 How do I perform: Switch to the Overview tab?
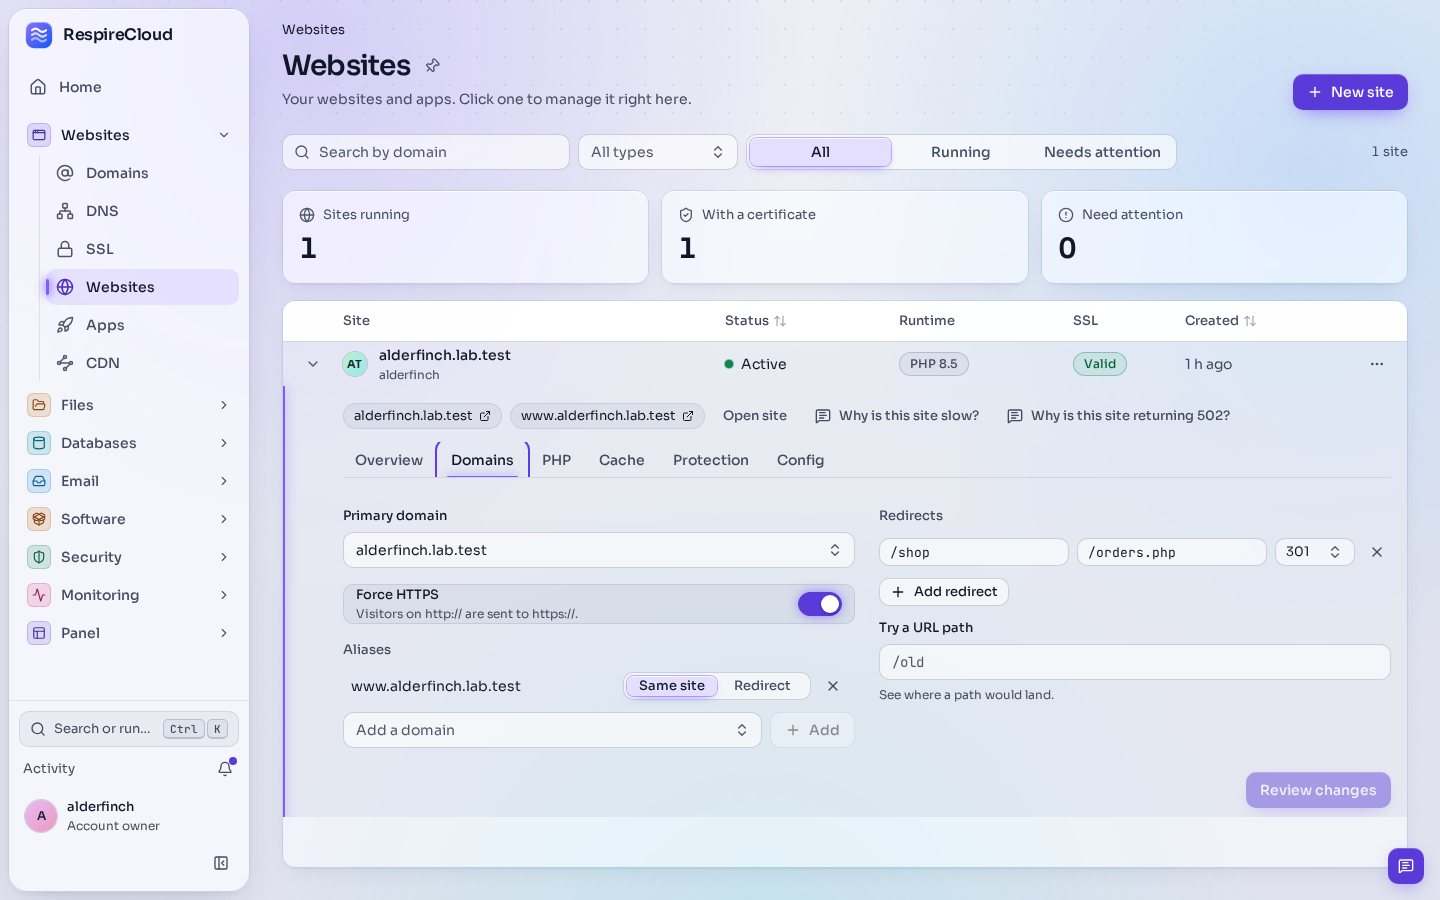click(x=389, y=460)
